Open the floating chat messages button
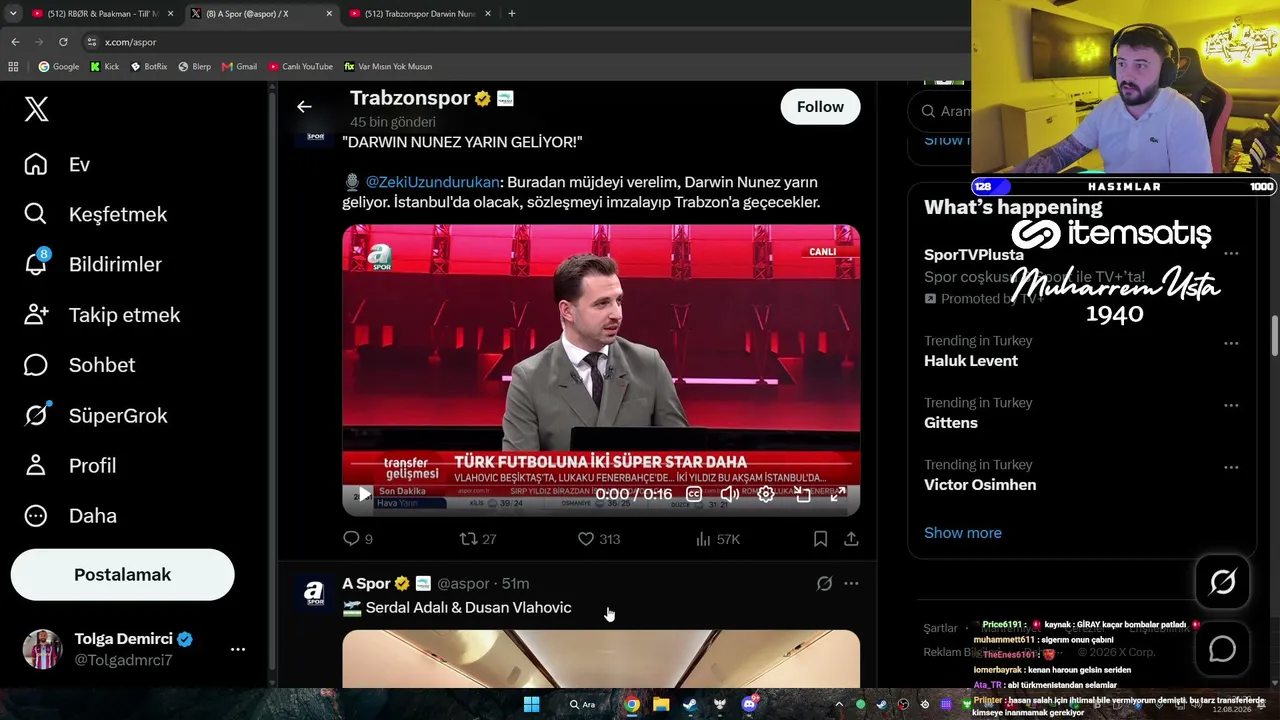 [x=1222, y=649]
